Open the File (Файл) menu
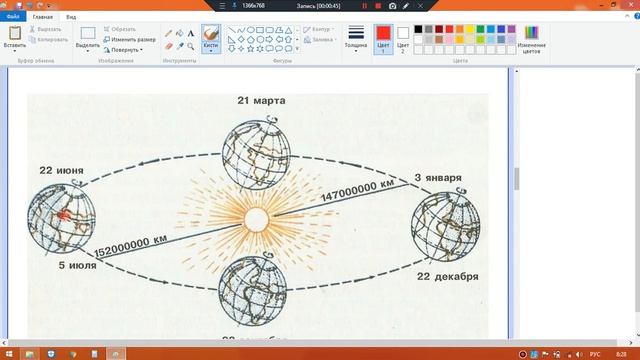This screenshot has width=640, height=360. click(x=13, y=16)
